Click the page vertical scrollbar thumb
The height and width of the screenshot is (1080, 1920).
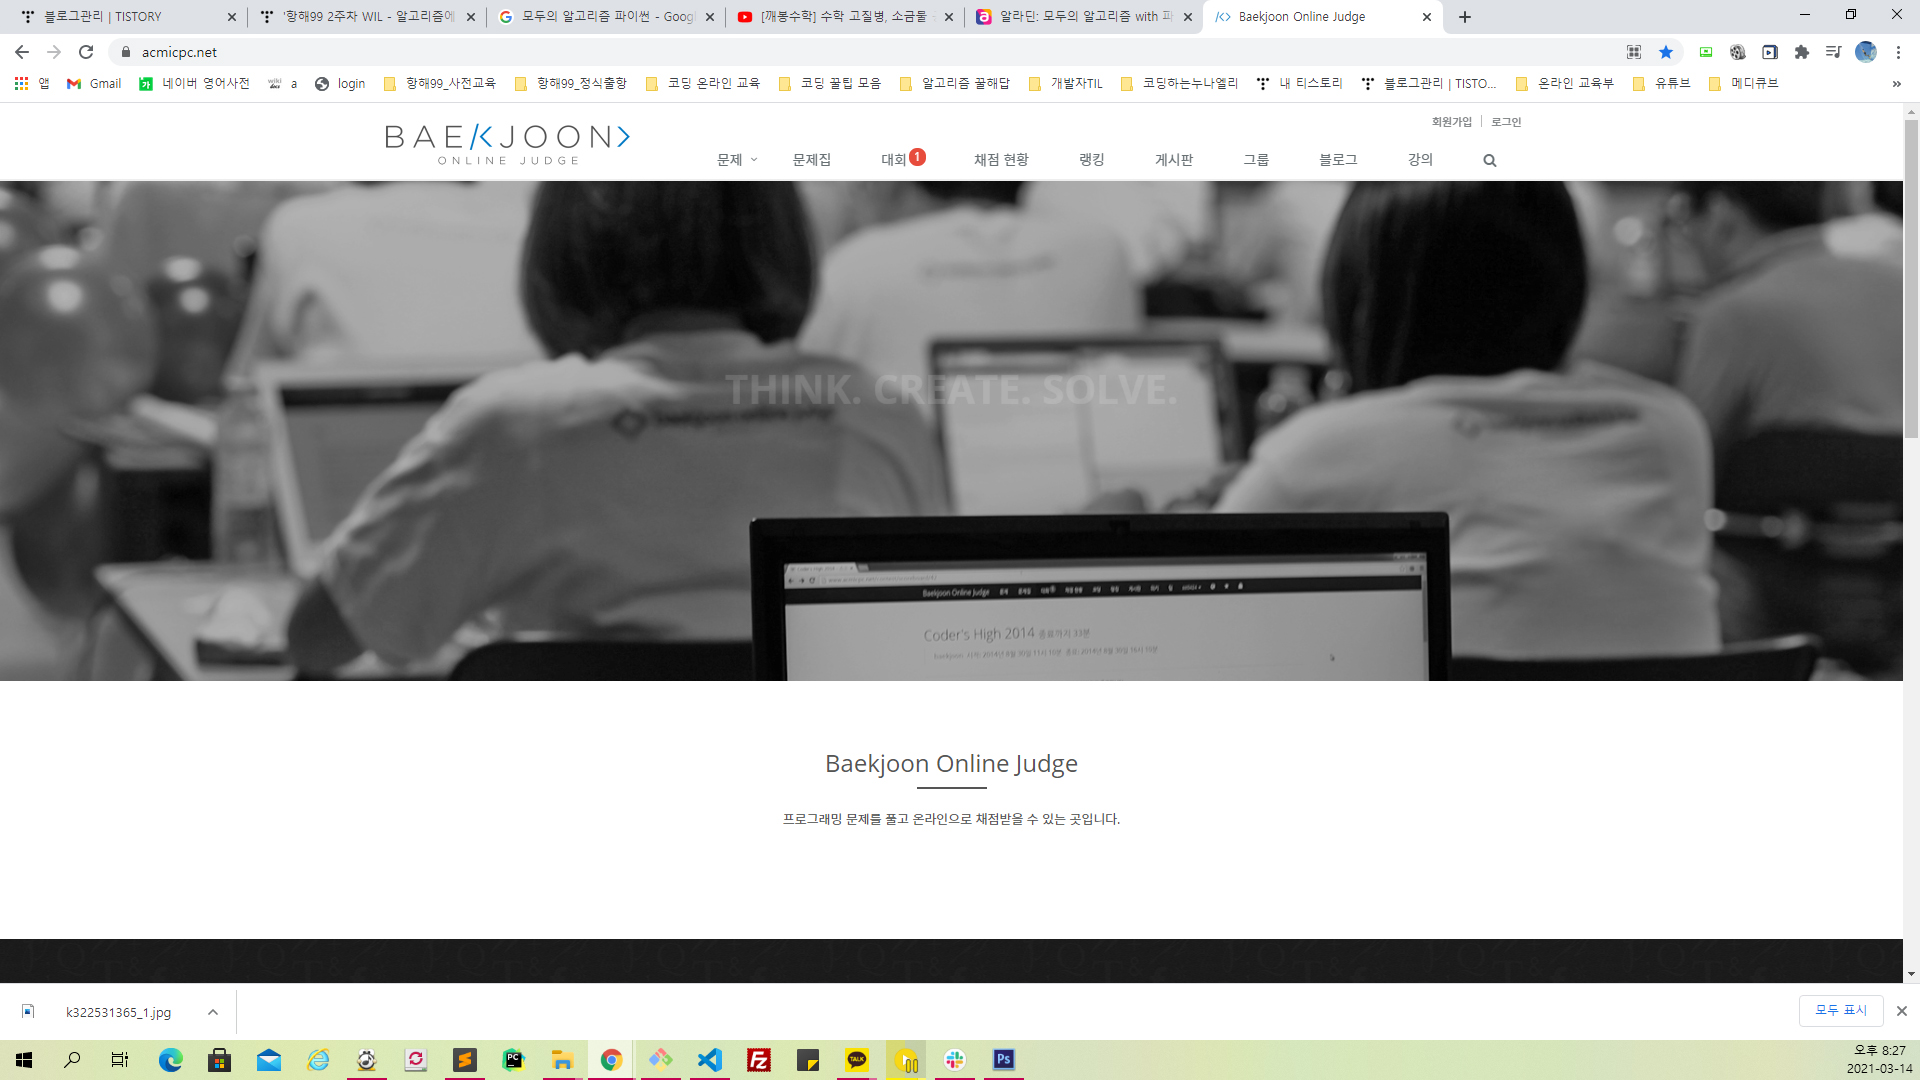click(x=1911, y=280)
